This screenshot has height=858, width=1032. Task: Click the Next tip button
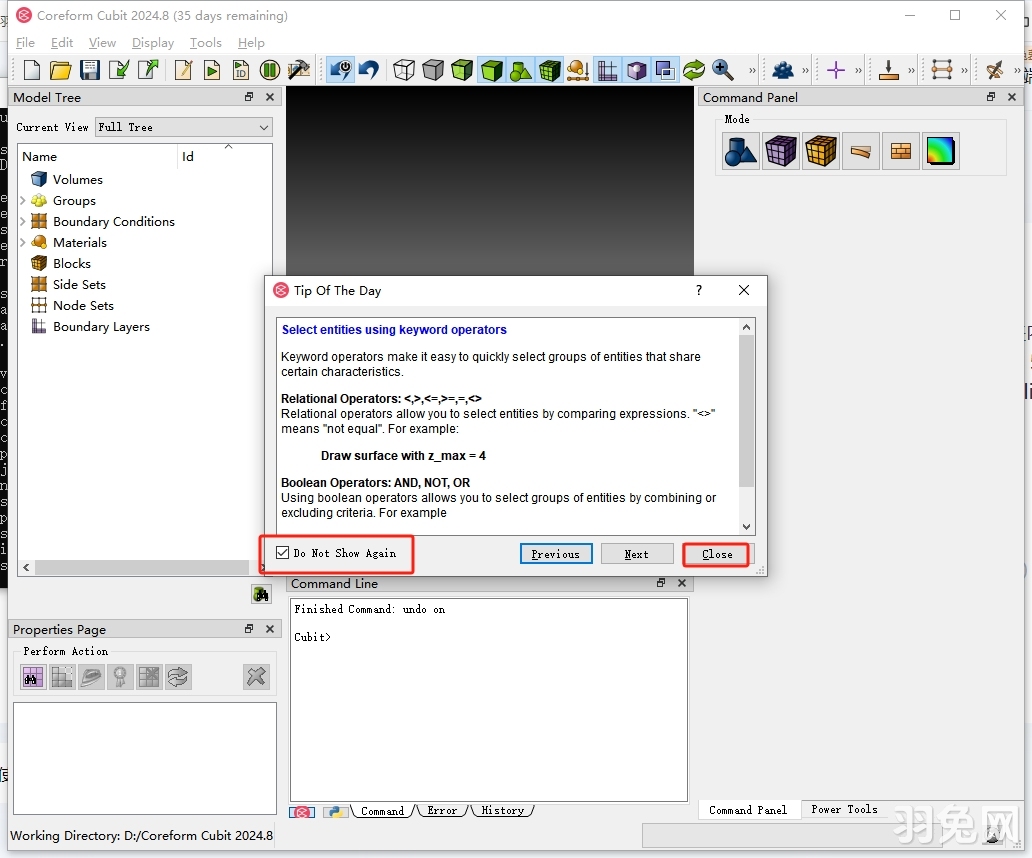636,554
